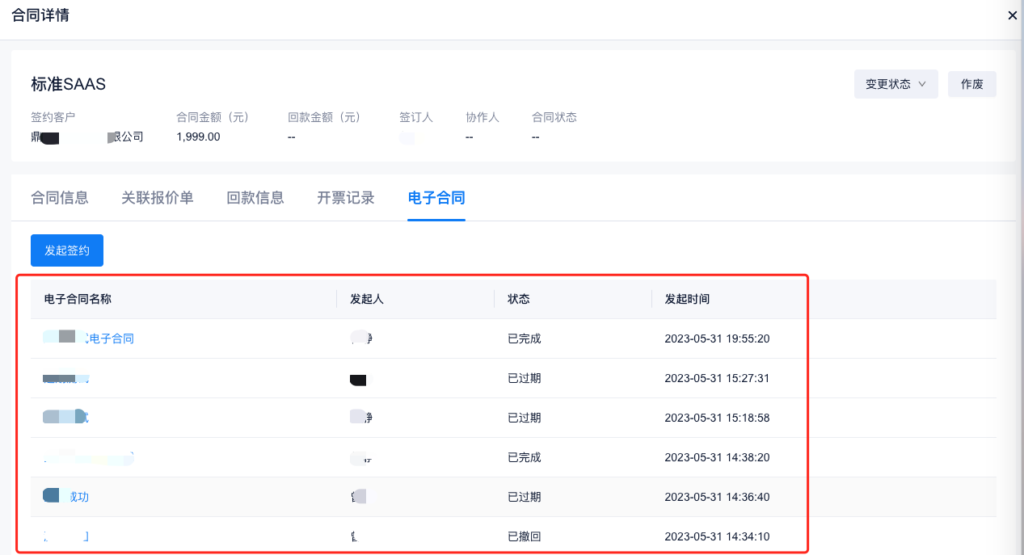Screen dimensions: 1024x555
Task: Switch to the 合同信息 tab
Action: [60, 198]
